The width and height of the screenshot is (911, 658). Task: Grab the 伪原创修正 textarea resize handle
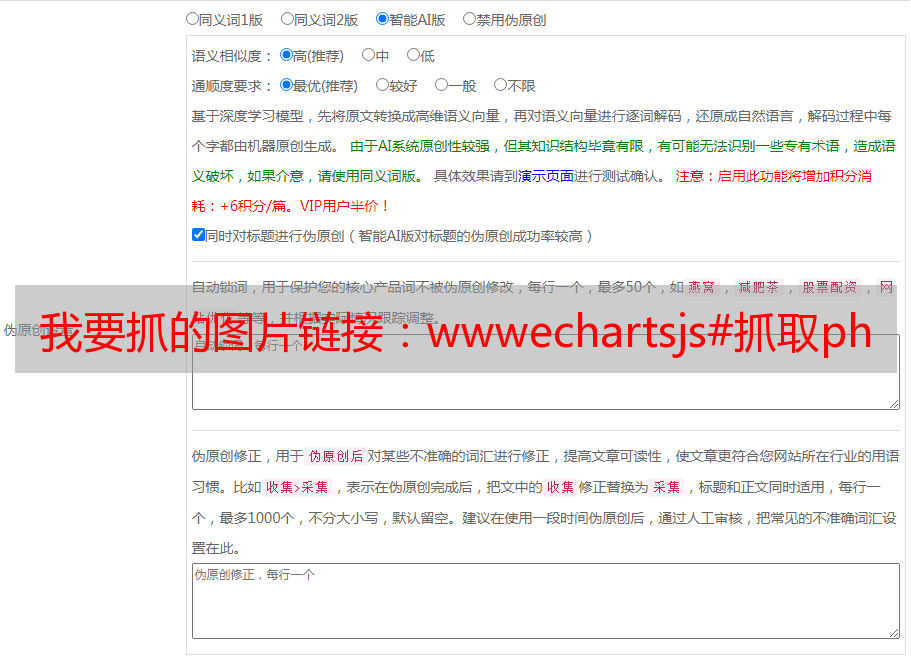[894, 633]
